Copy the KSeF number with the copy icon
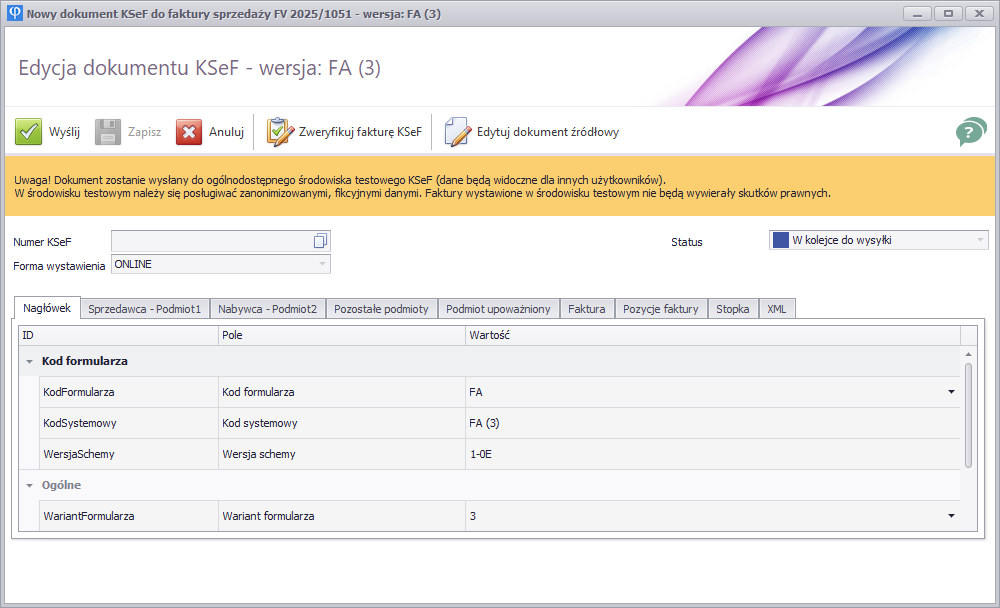 [320, 241]
